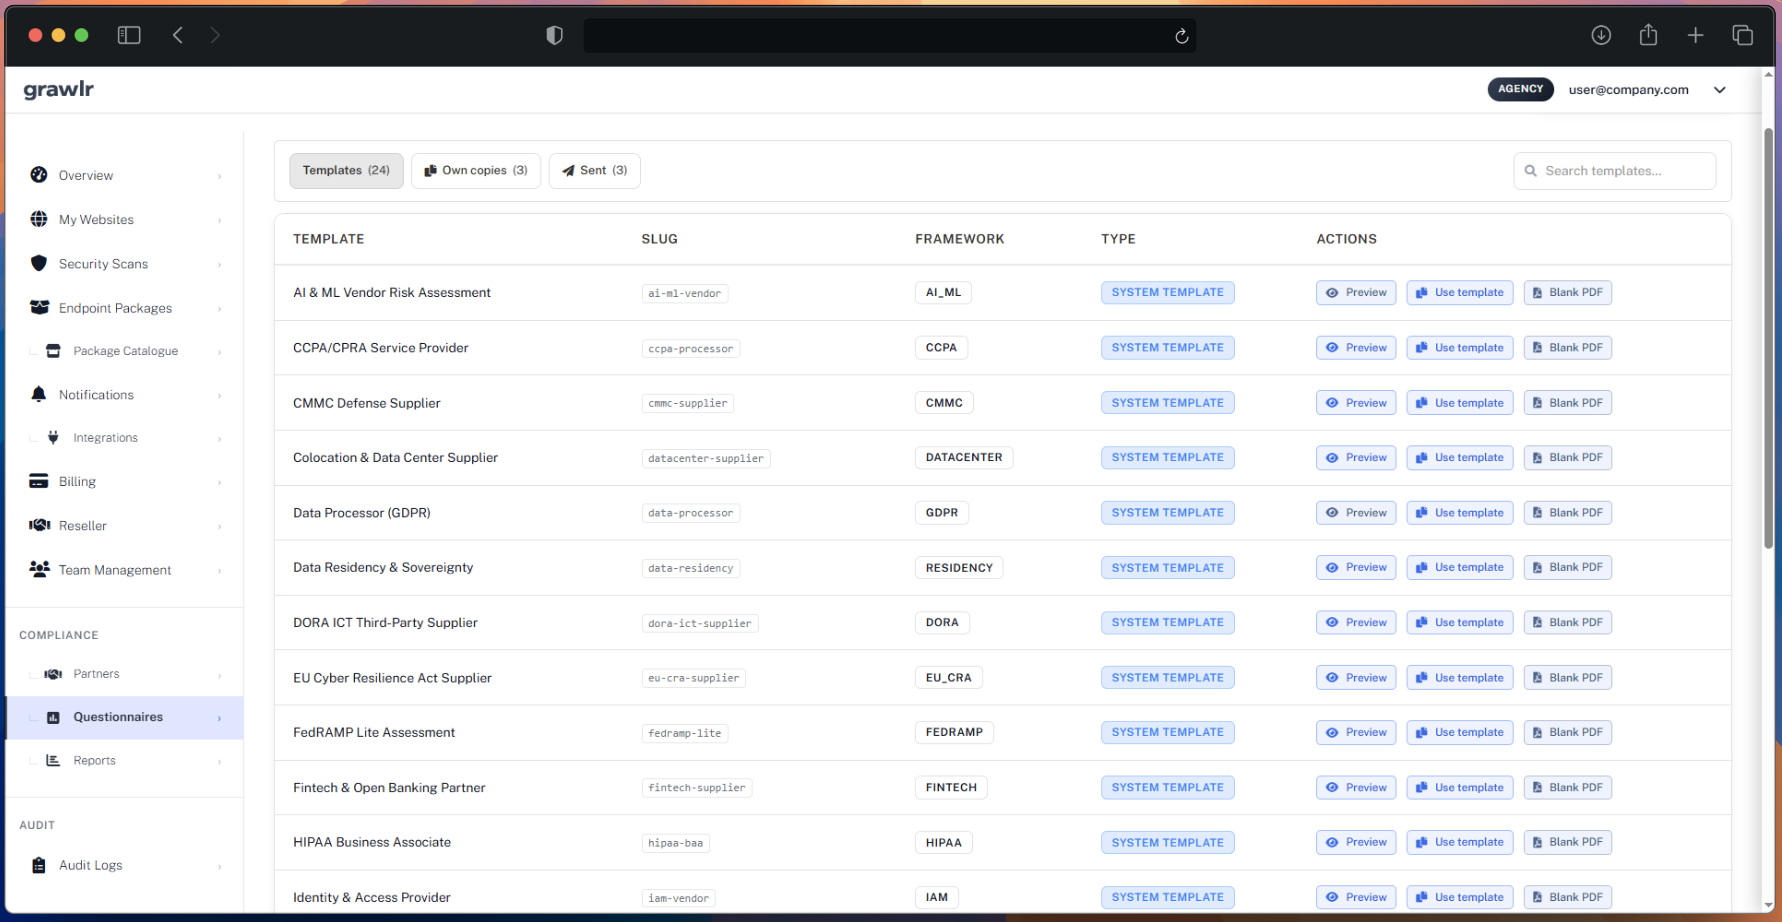The image size is (1782, 922).
Task: Click SYSTEM TEMPLATE badge for Identity & Access Provider
Action: [1168, 897]
